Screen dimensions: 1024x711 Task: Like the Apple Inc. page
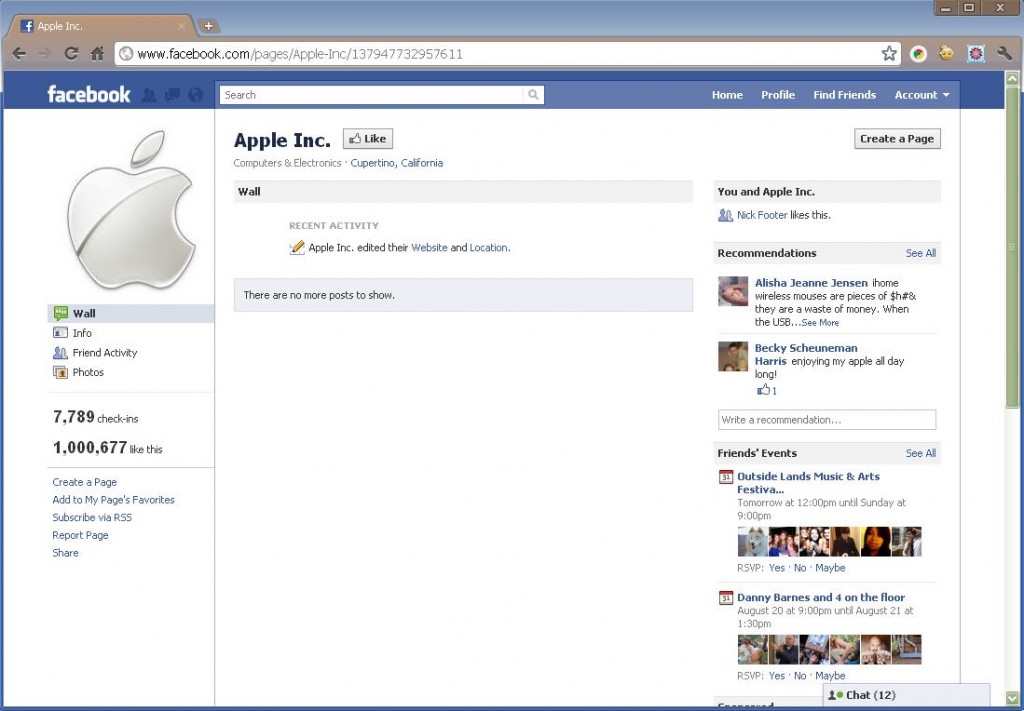[368, 138]
